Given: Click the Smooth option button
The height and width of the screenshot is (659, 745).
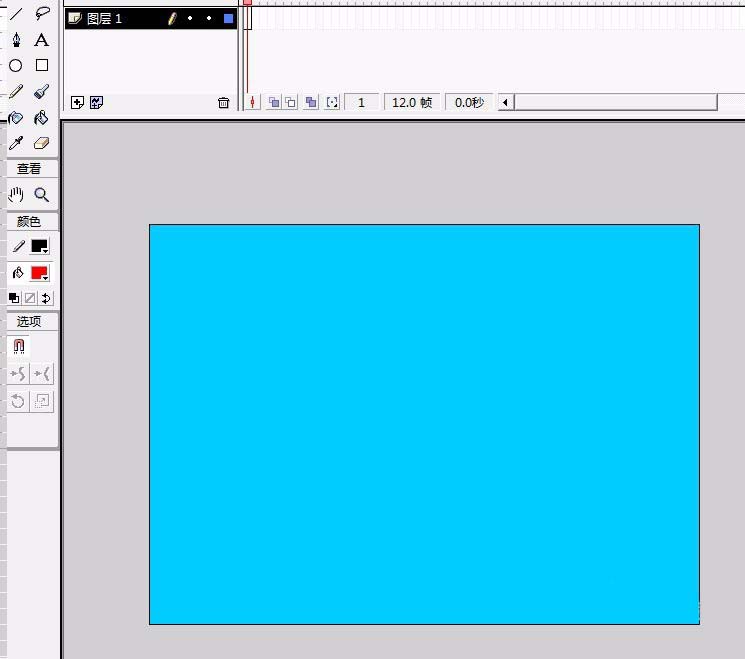Looking at the screenshot, I should click(19, 374).
